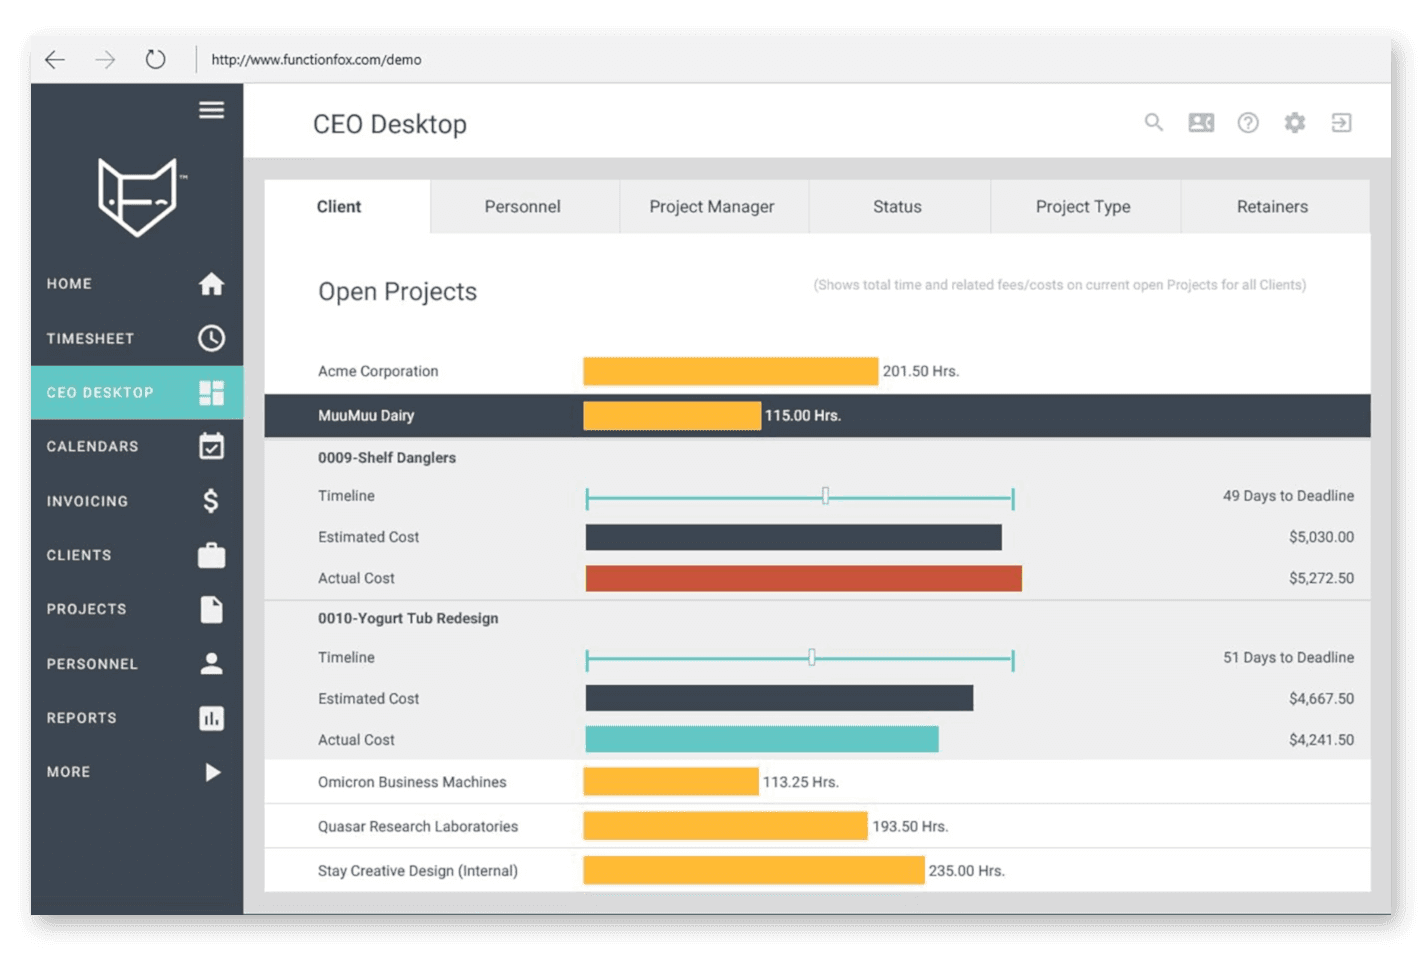
Task: Click the search magnifier icon
Action: click(1154, 122)
